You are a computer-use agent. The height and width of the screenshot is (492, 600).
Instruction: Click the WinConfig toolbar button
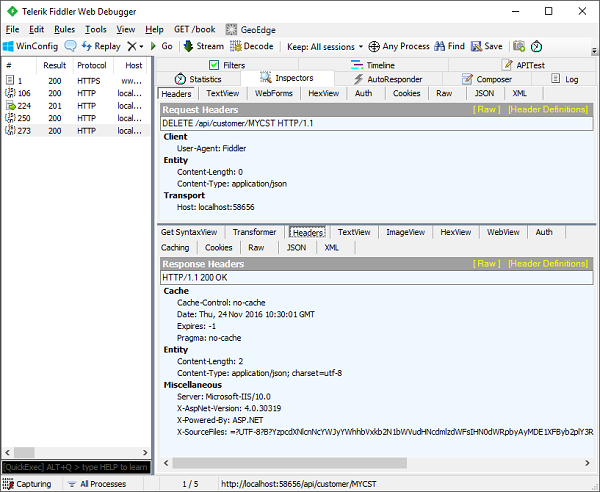point(30,46)
